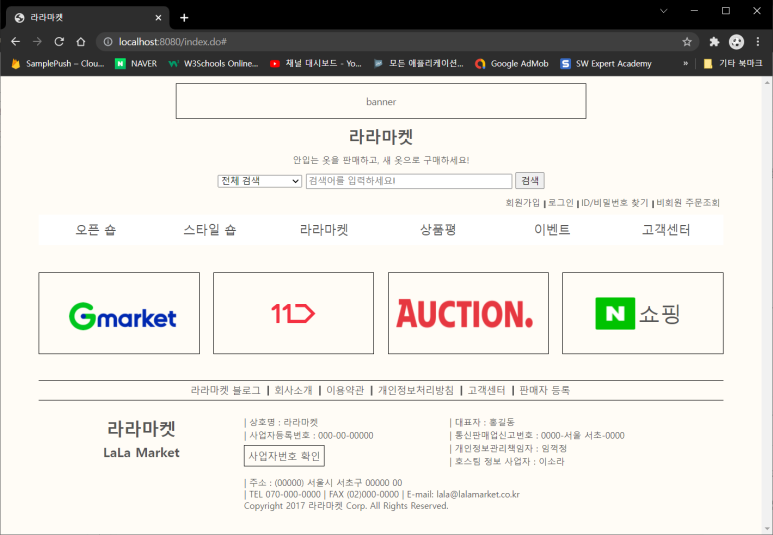Go back using the browser back arrow
The width and height of the screenshot is (773, 535).
pyautogui.click(x=15, y=42)
